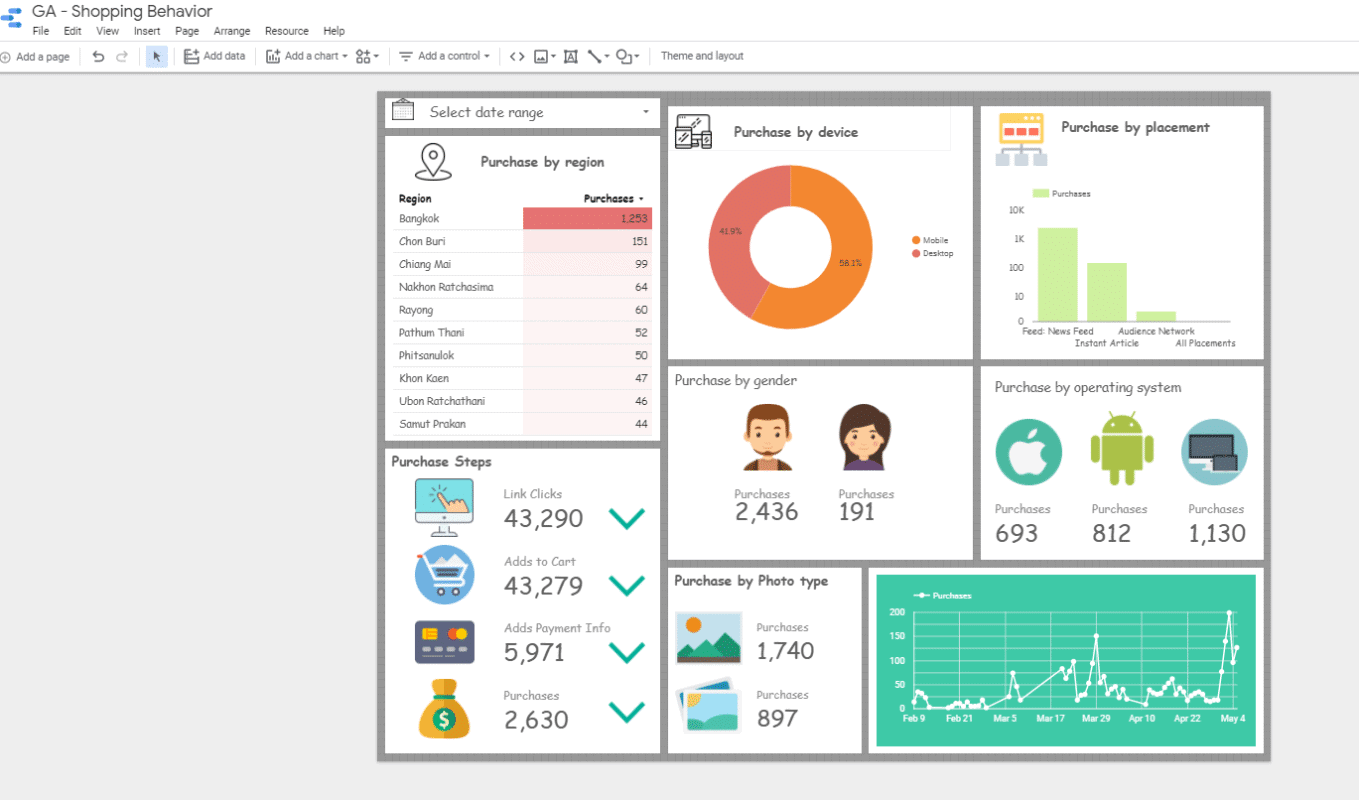Open the Add a control dropdown
The height and width of the screenshot is (800, 1359).
point(443,56)
